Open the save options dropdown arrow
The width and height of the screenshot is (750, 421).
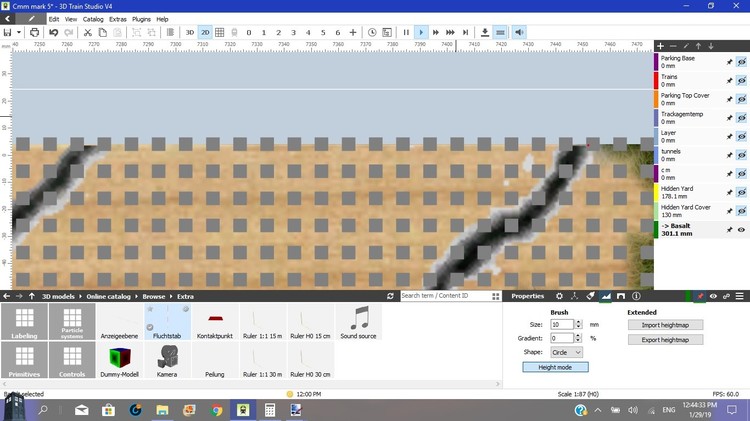(x=19, y=33)
